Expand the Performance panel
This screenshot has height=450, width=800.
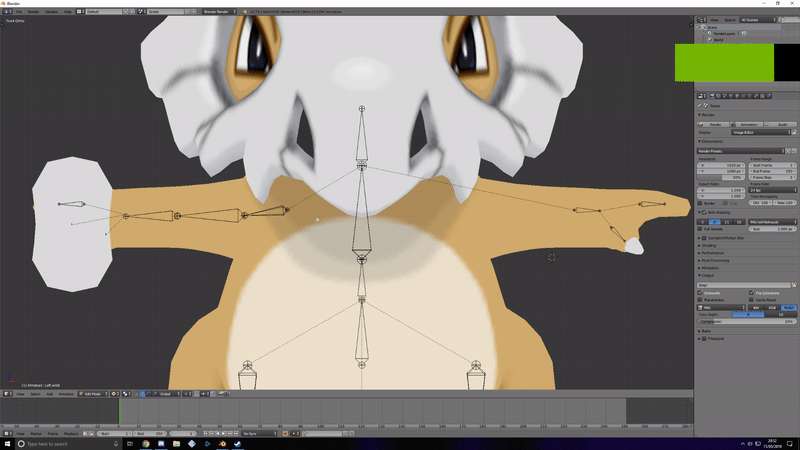711,253
